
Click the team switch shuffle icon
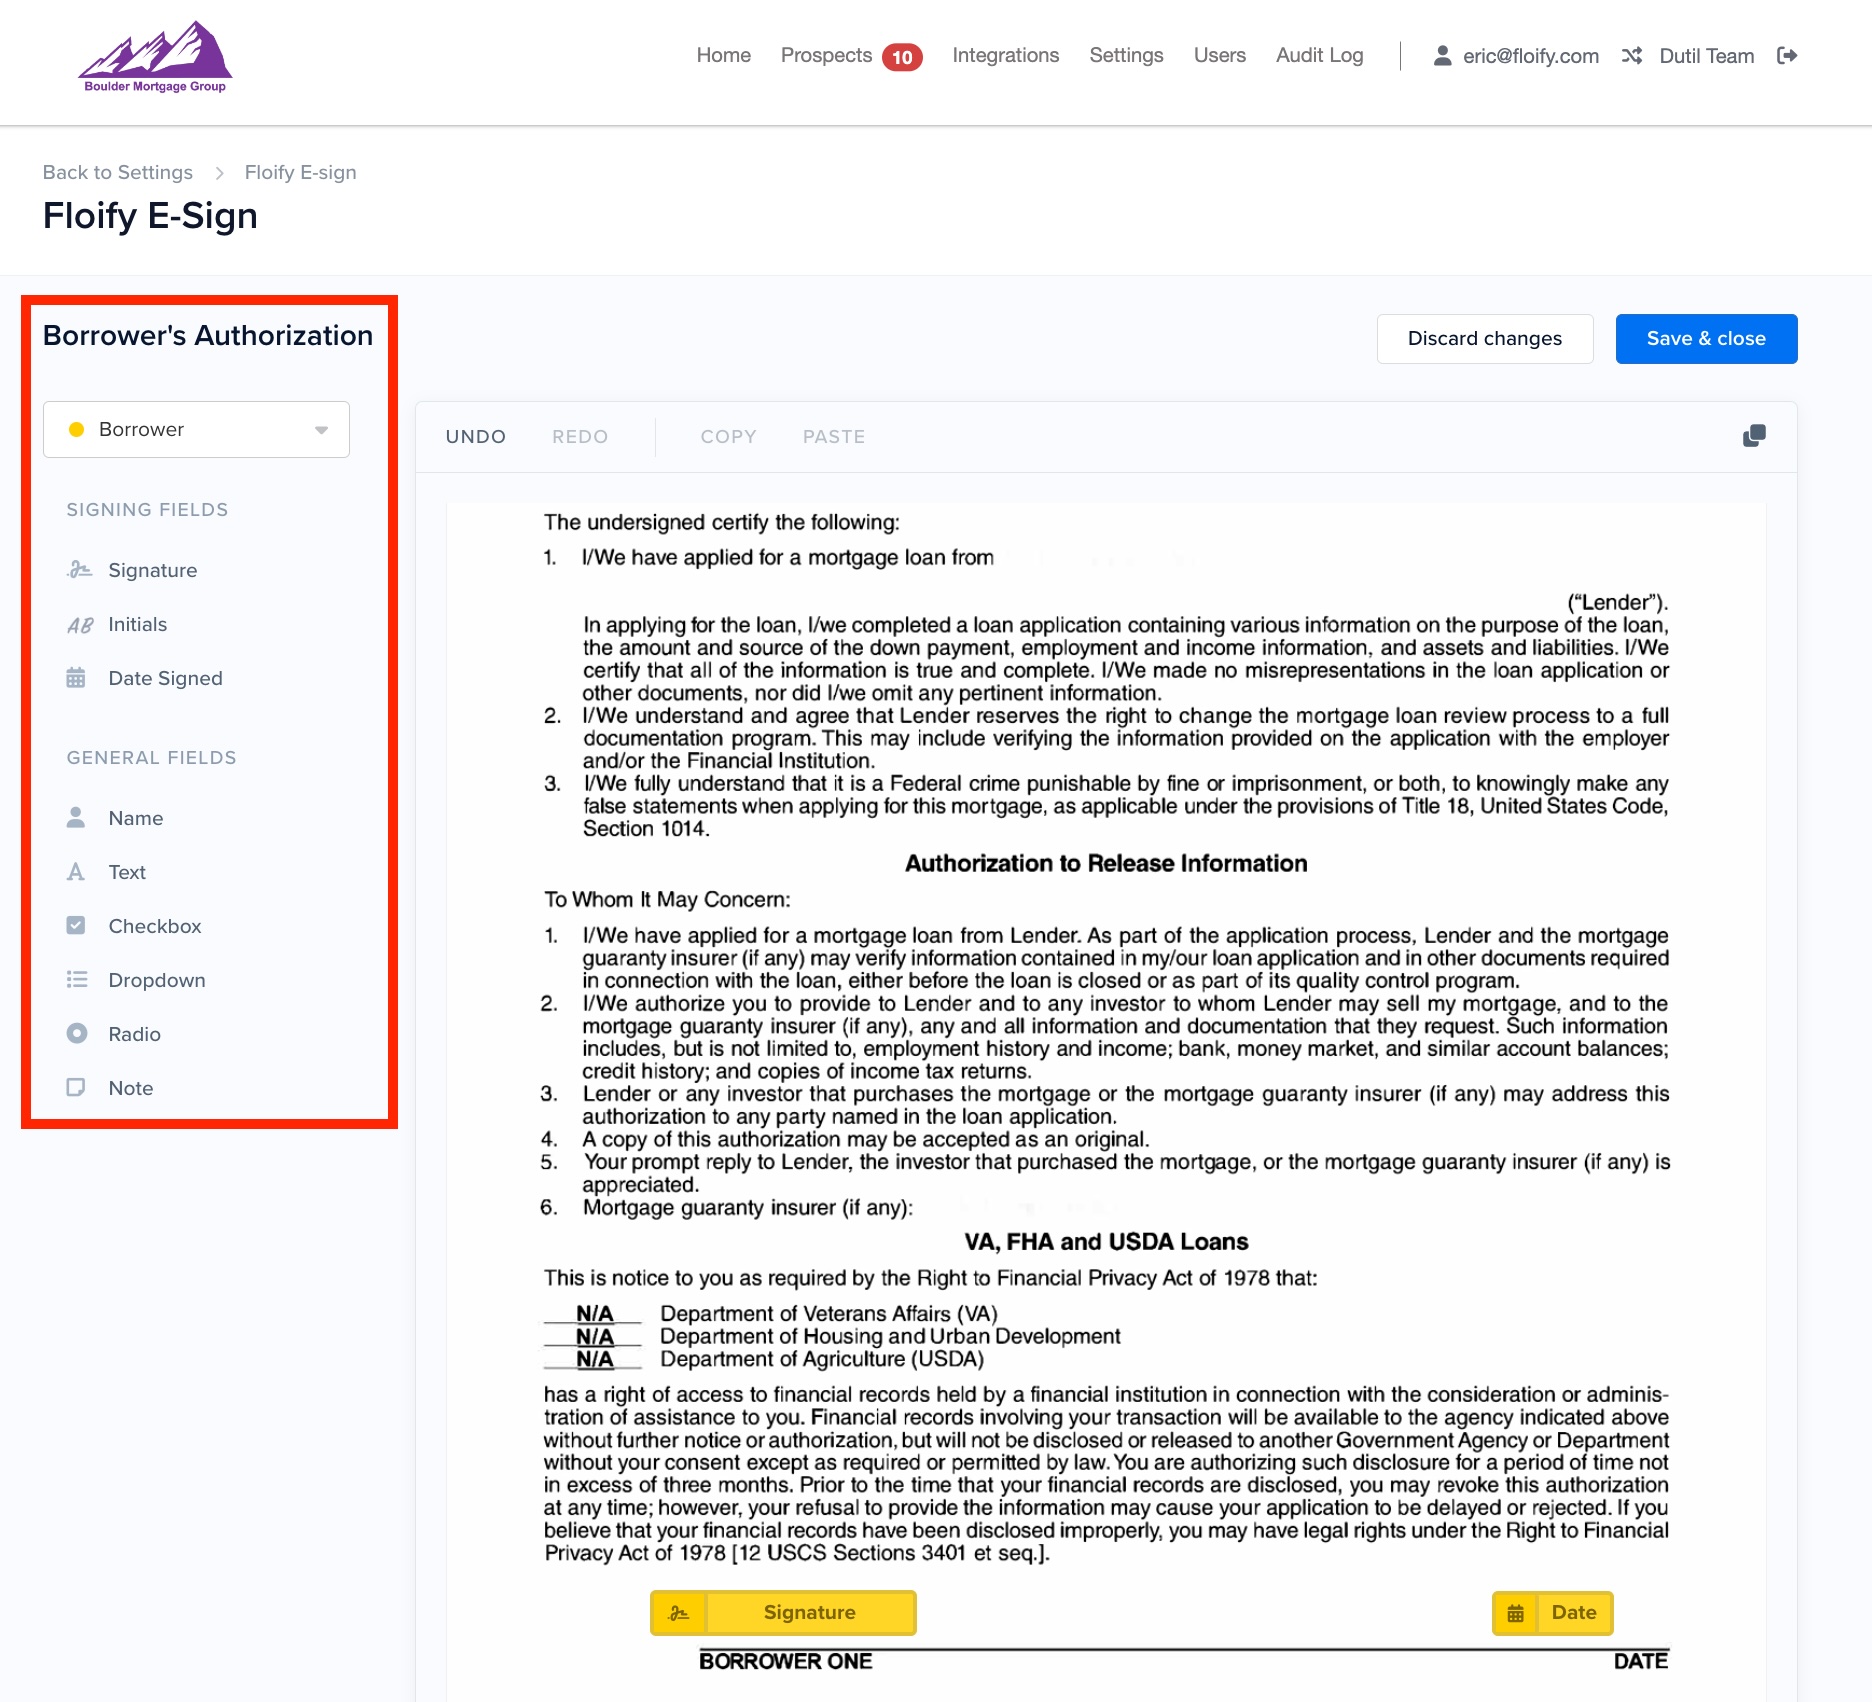[1632, 56]
